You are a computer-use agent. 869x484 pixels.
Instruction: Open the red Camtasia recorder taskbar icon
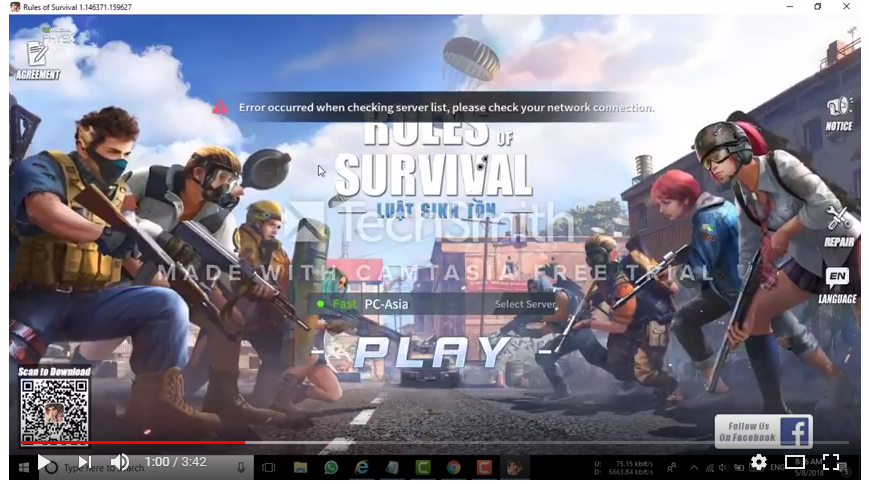tap(484, 468)
